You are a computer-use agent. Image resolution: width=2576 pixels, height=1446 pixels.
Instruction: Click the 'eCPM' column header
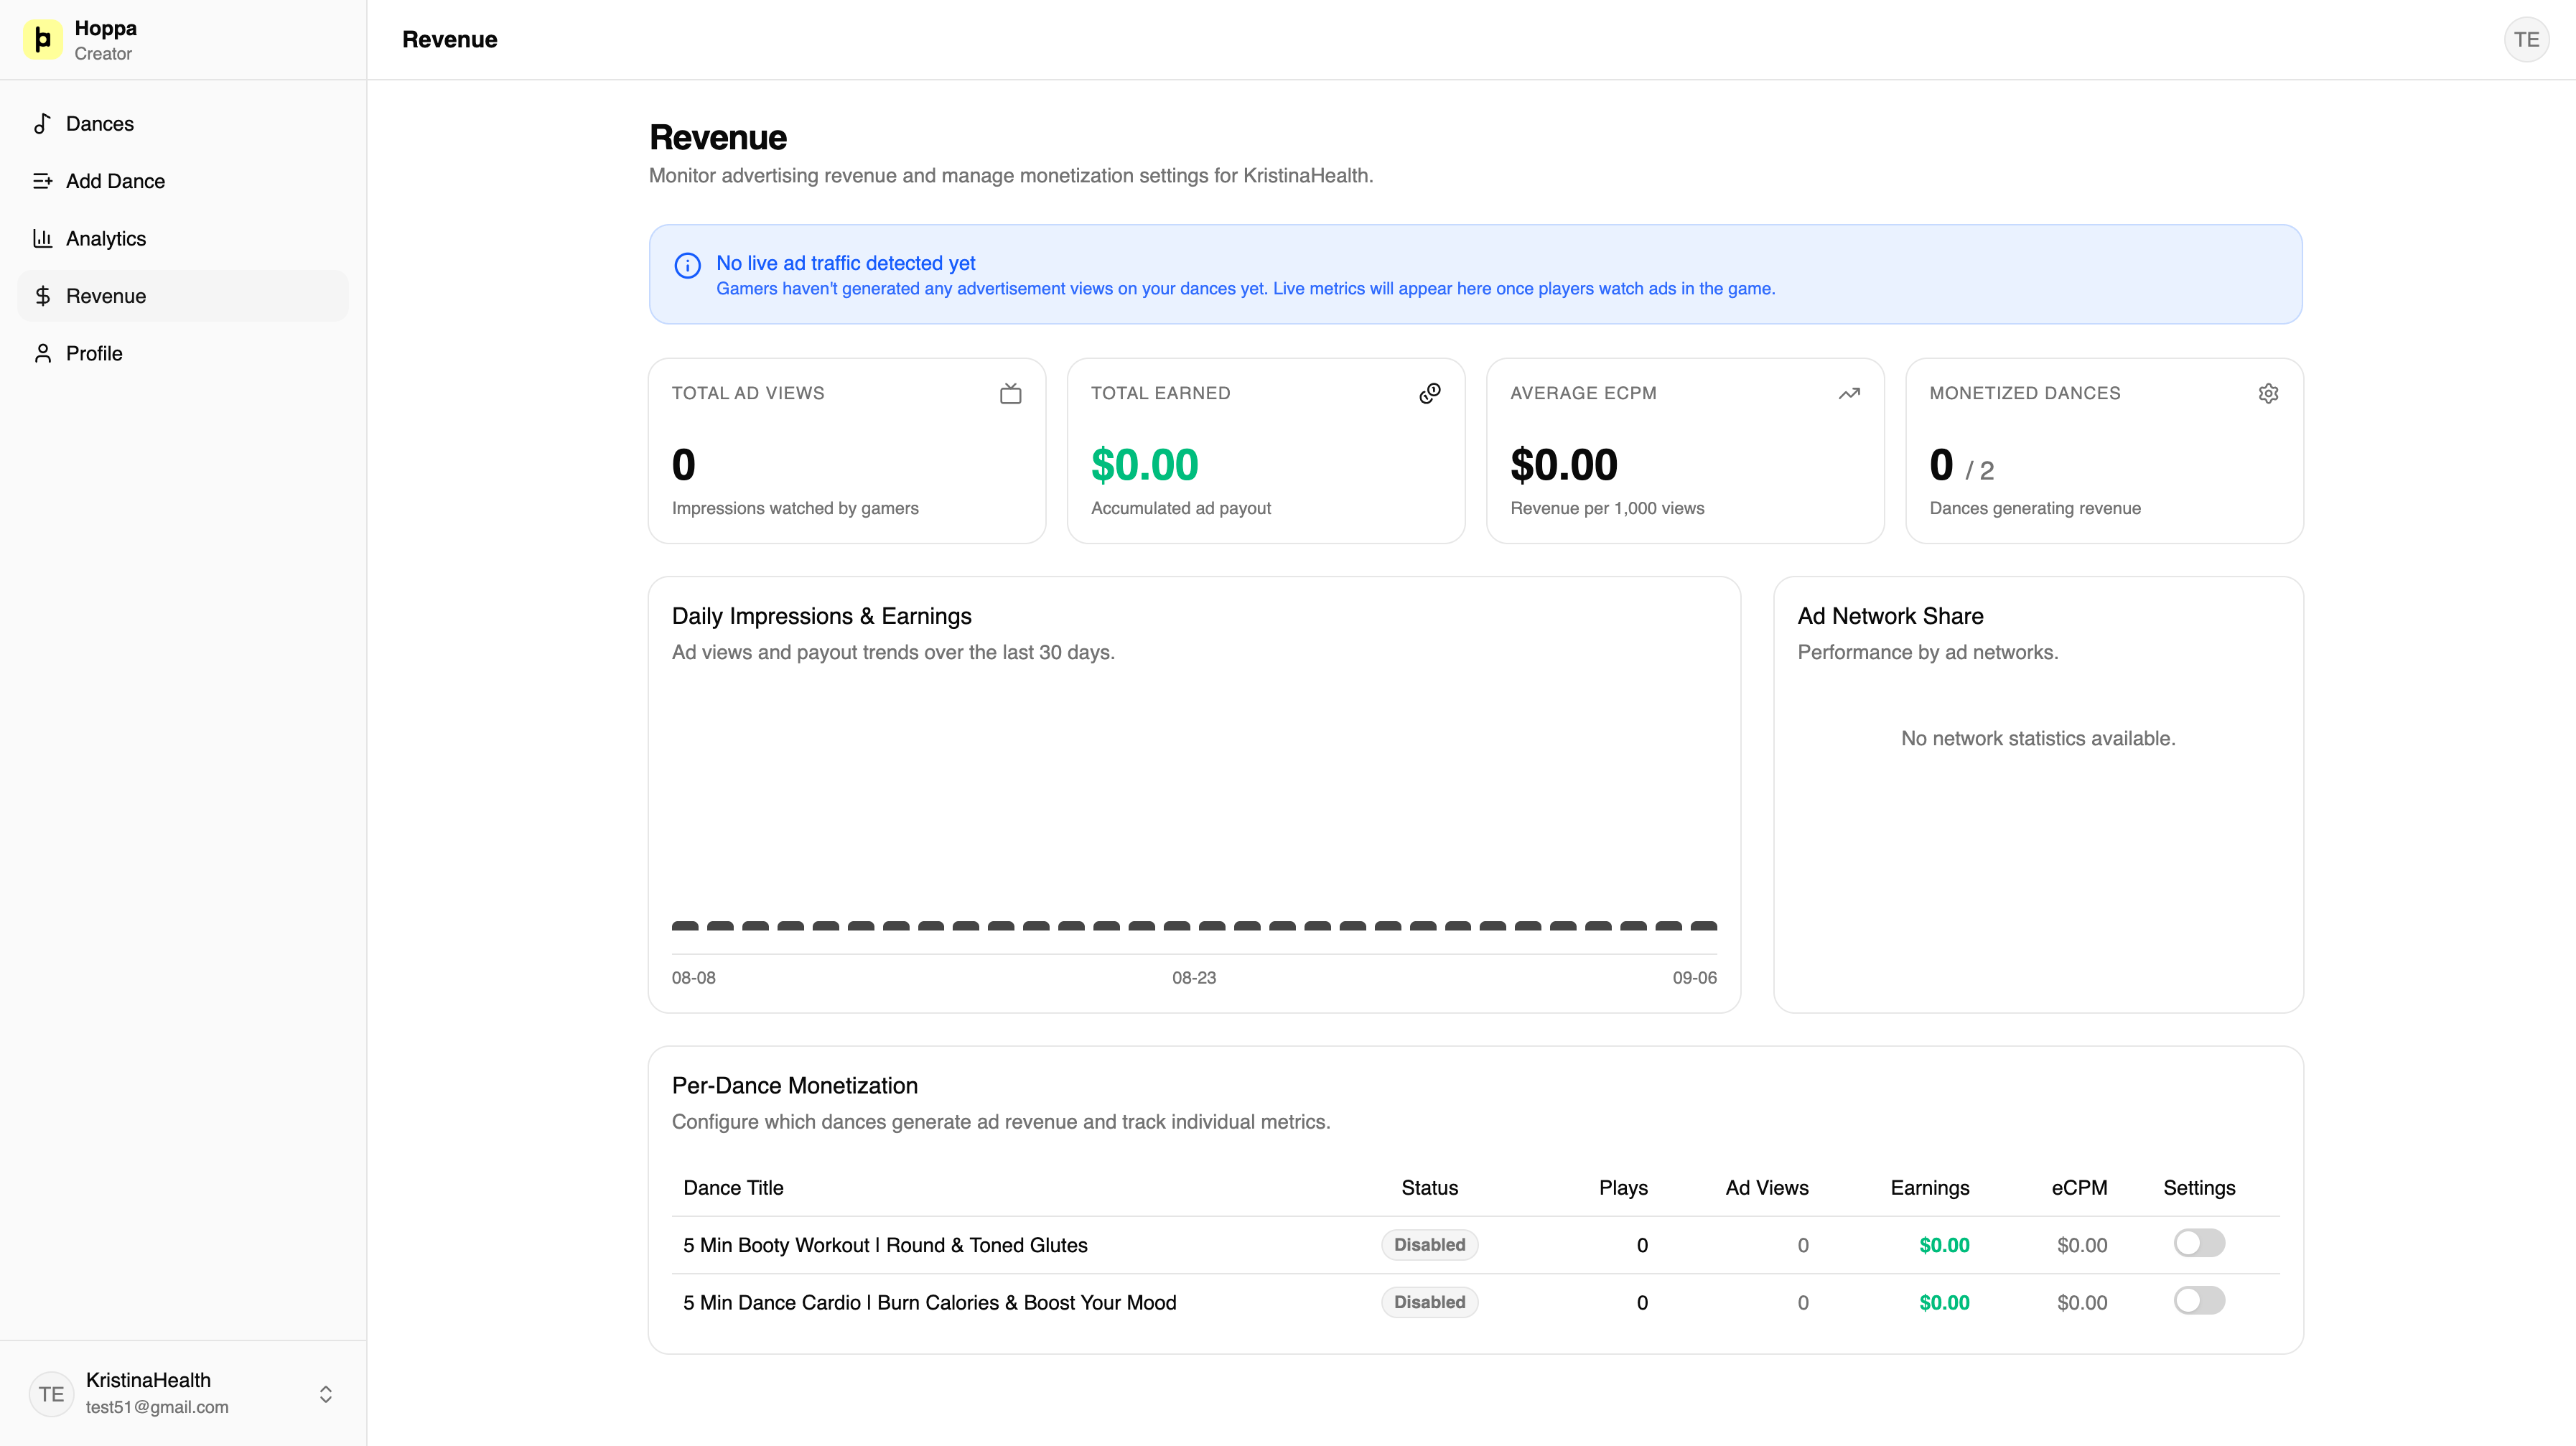[x=2079, y=1188]
